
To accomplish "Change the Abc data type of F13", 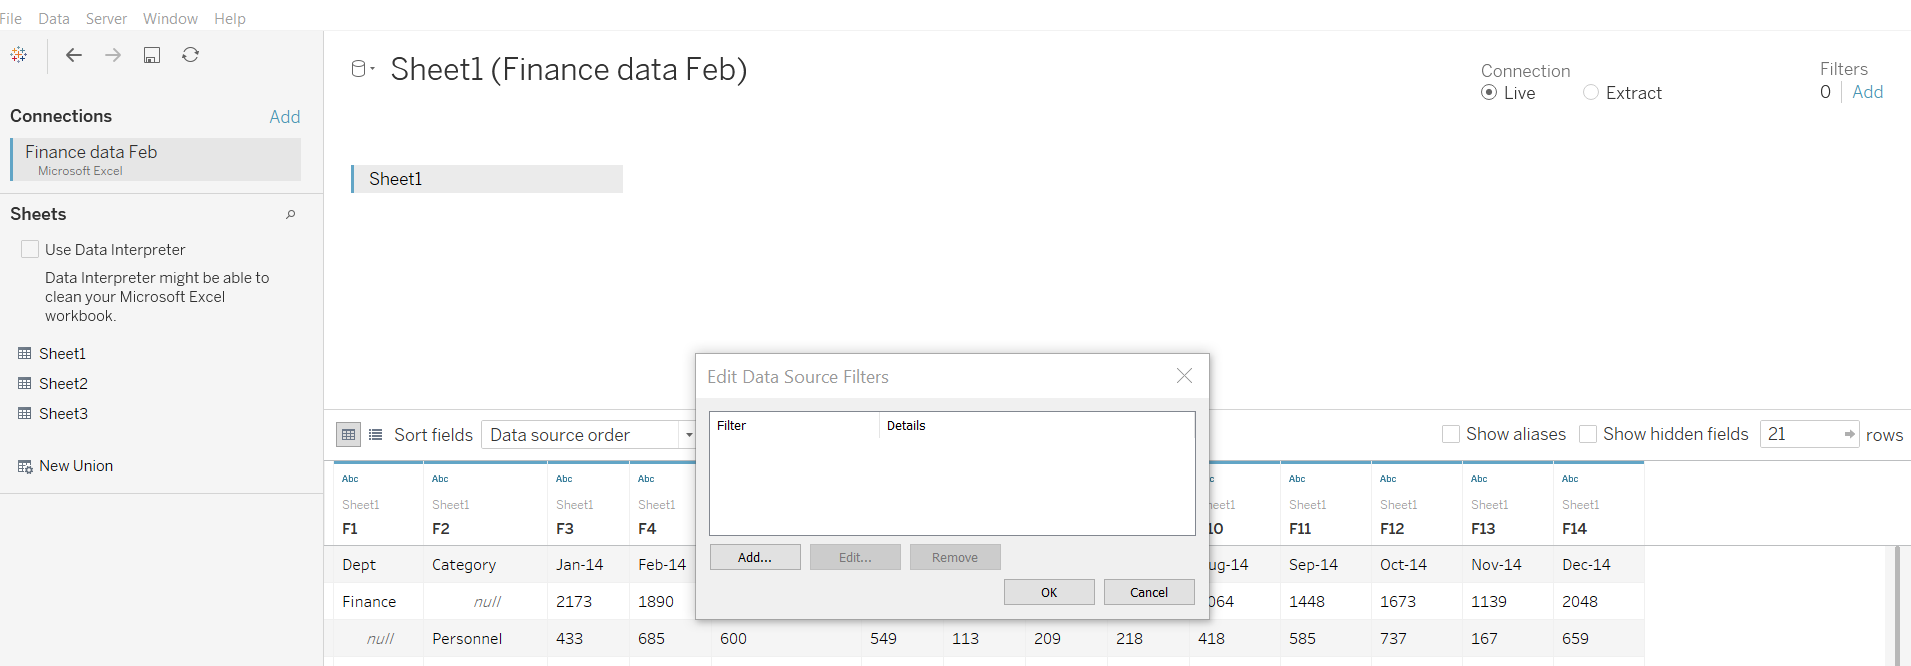I will (1479, 479).
